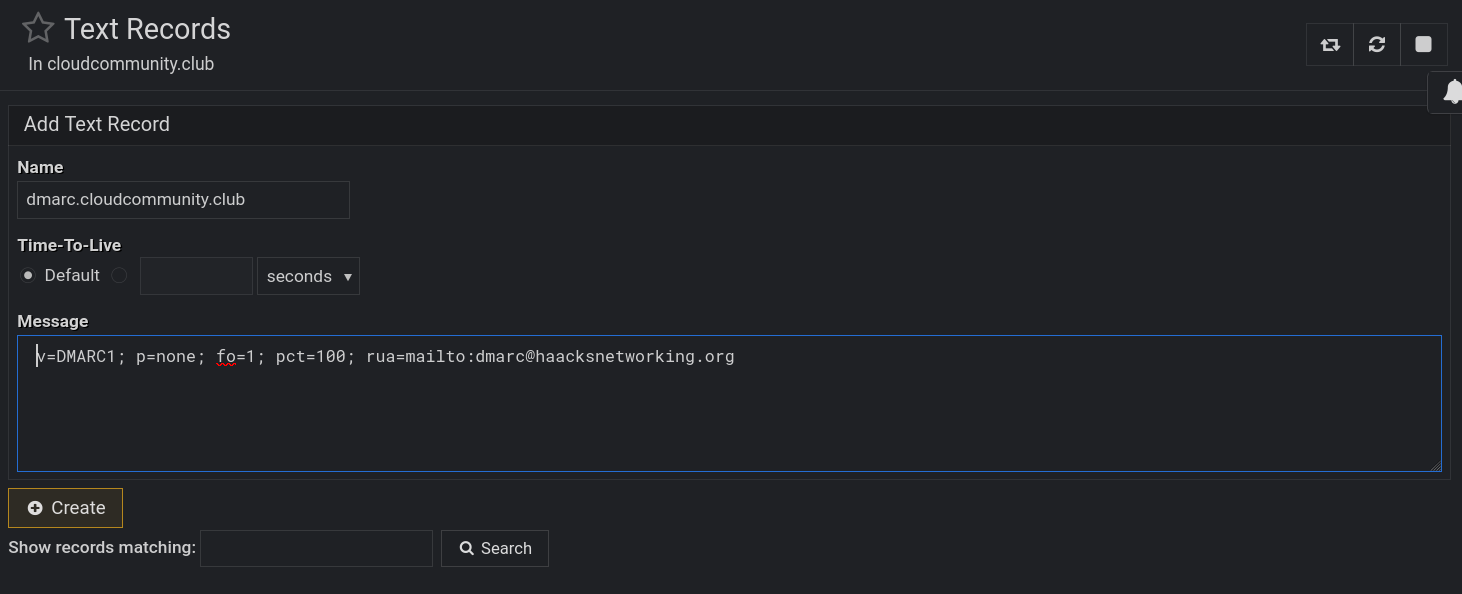Click the Create button
This screenshot has height=594, width=1462.
[x=66, y=508]
